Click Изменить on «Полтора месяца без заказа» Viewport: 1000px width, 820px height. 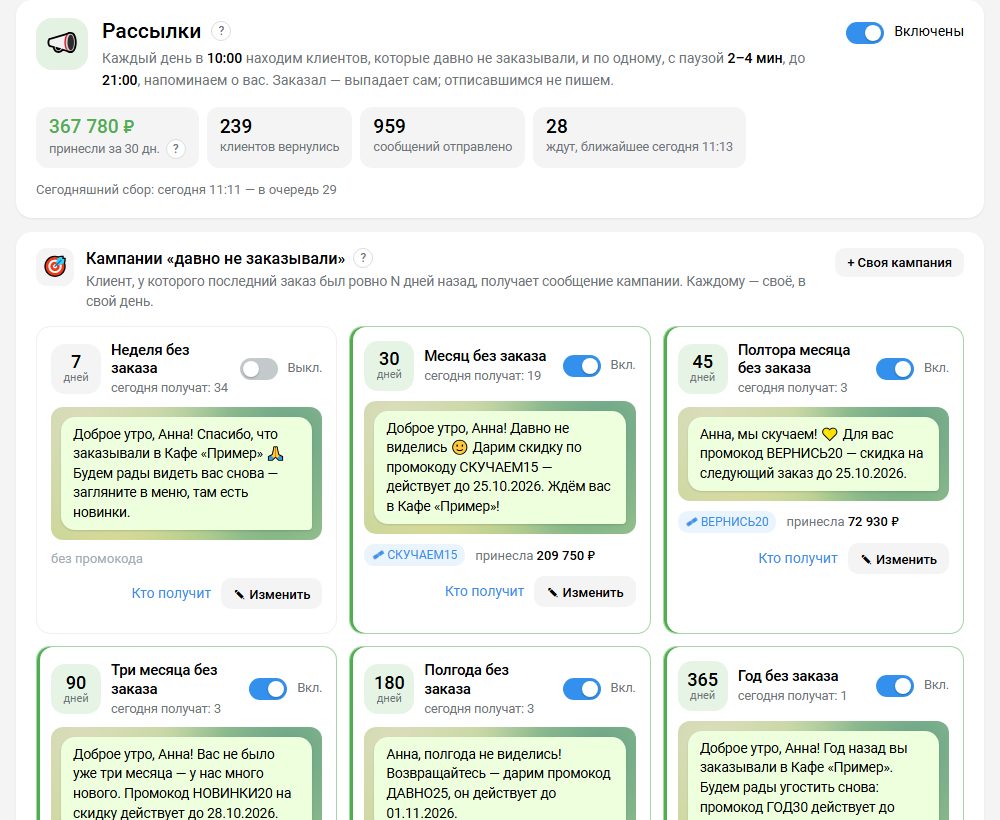[898, 559]
